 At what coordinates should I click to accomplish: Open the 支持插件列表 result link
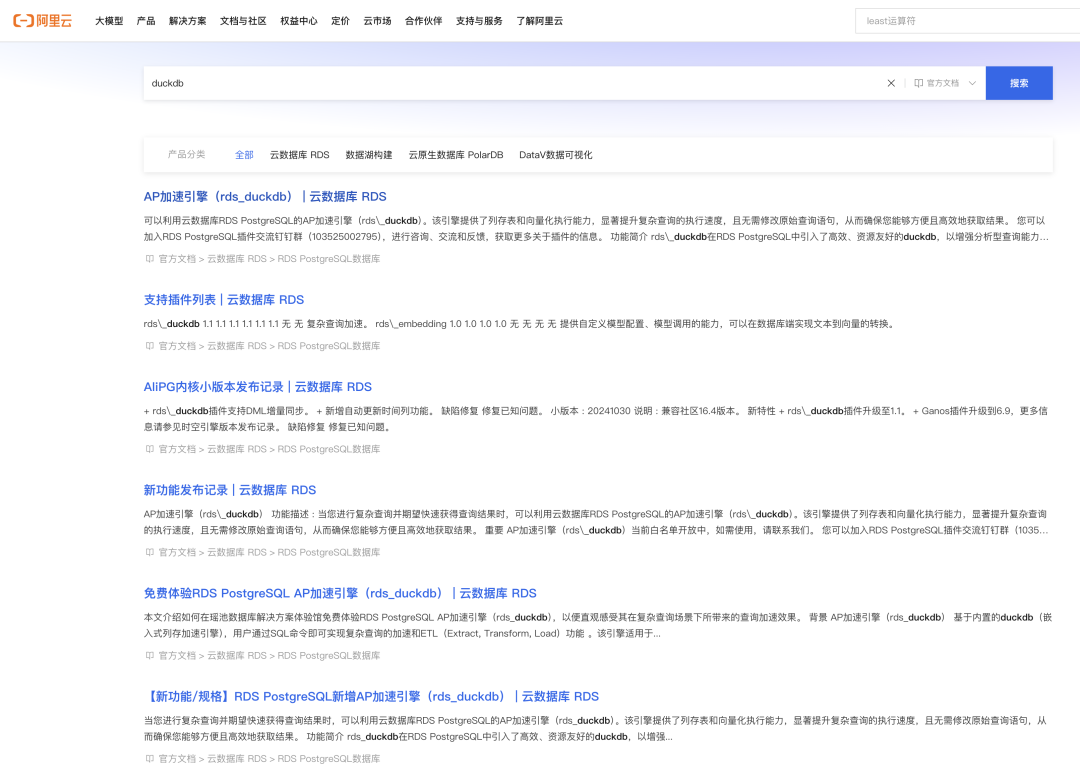[224, 300]
